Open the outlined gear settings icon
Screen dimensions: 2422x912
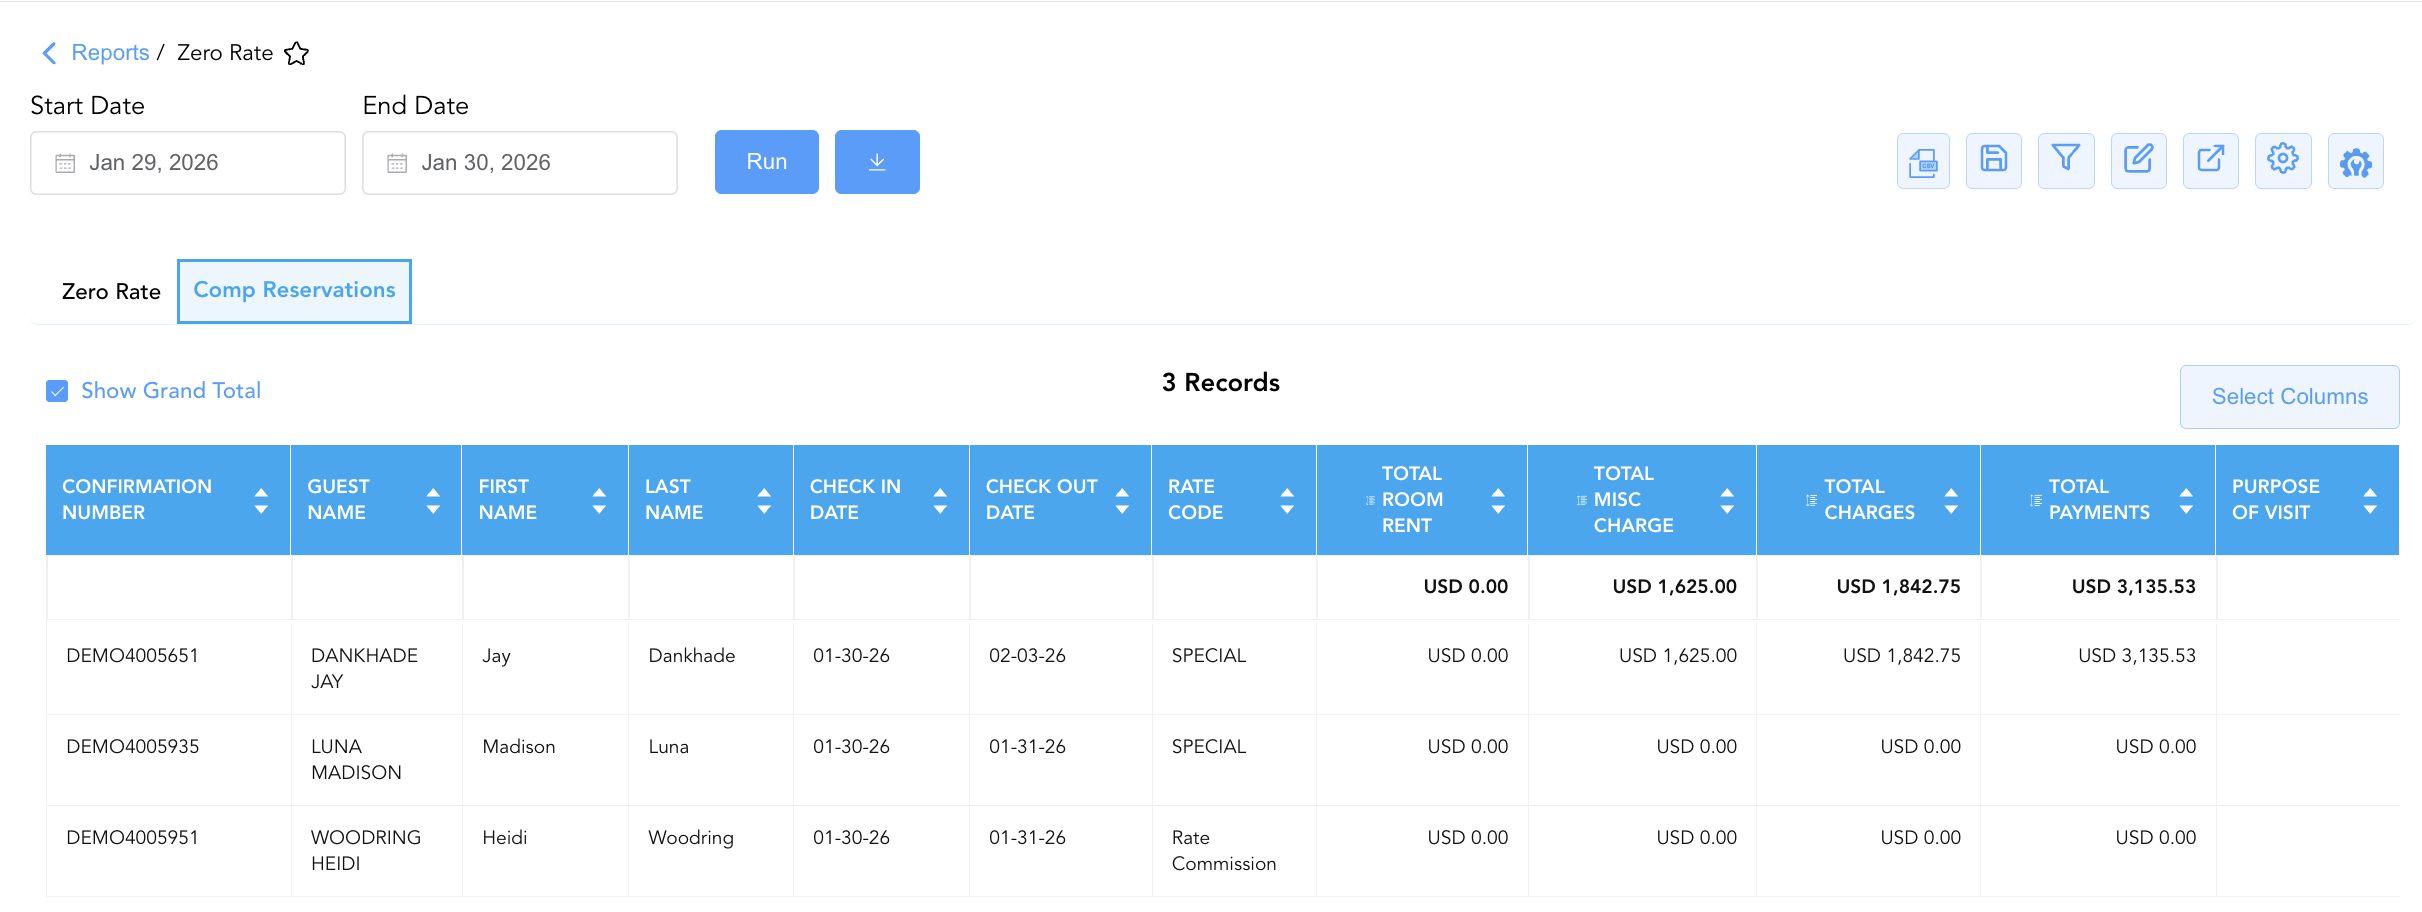point(2283,161)
